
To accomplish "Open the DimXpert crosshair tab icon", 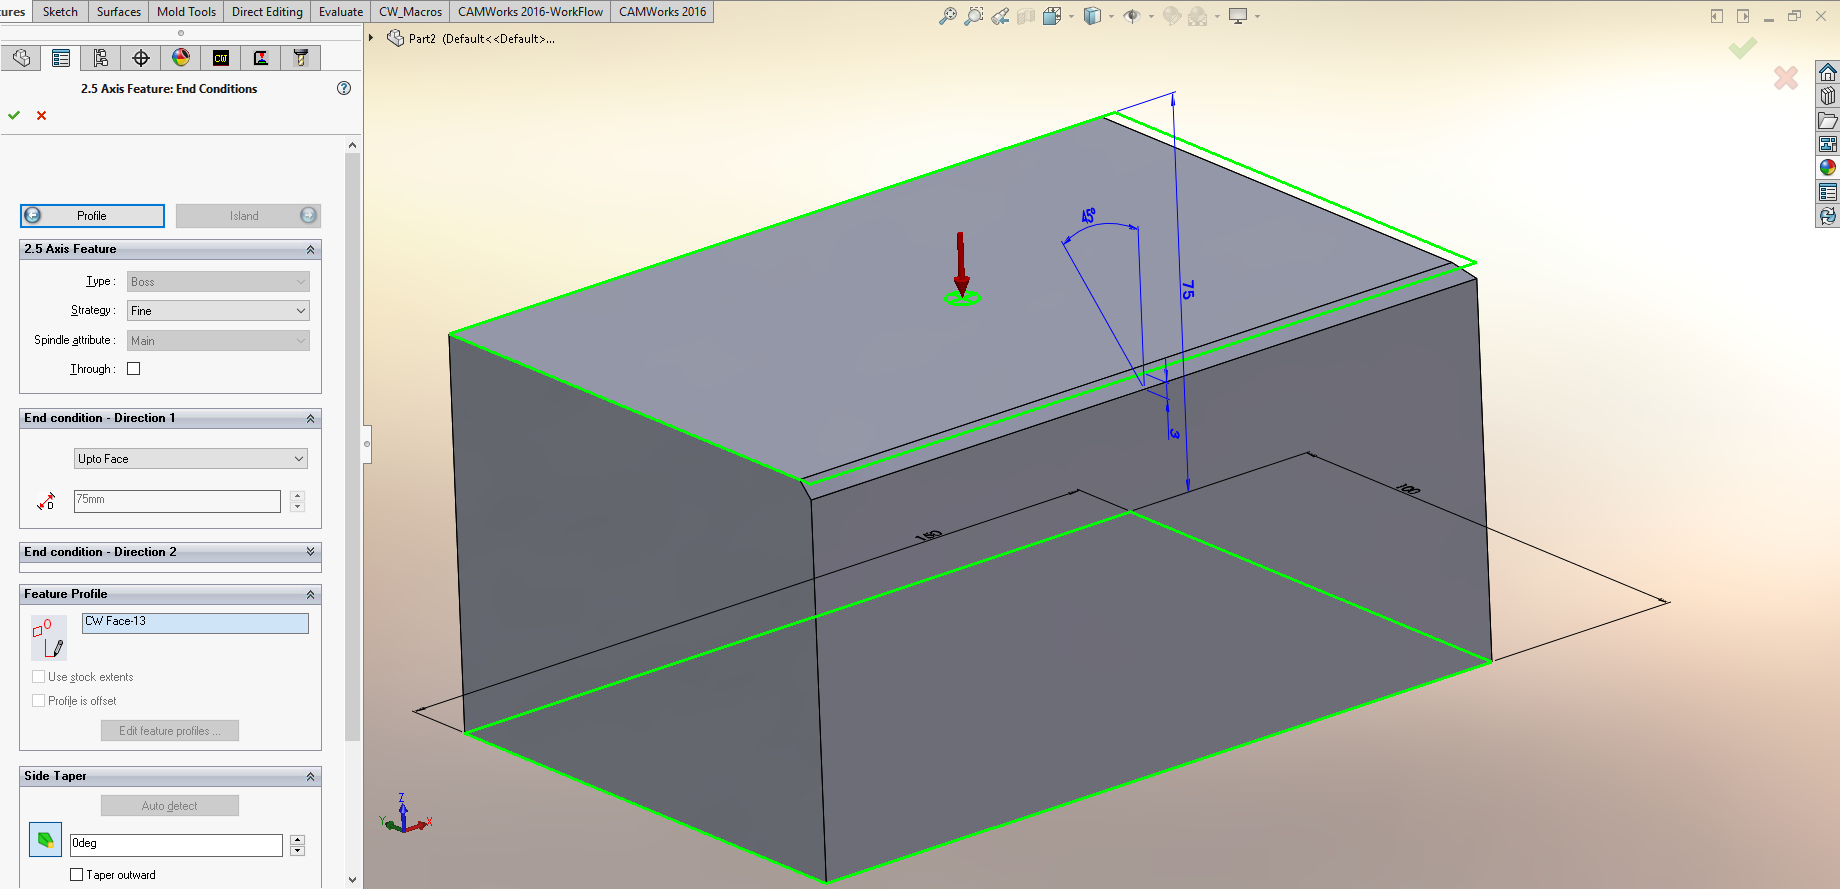I will 141,58.
